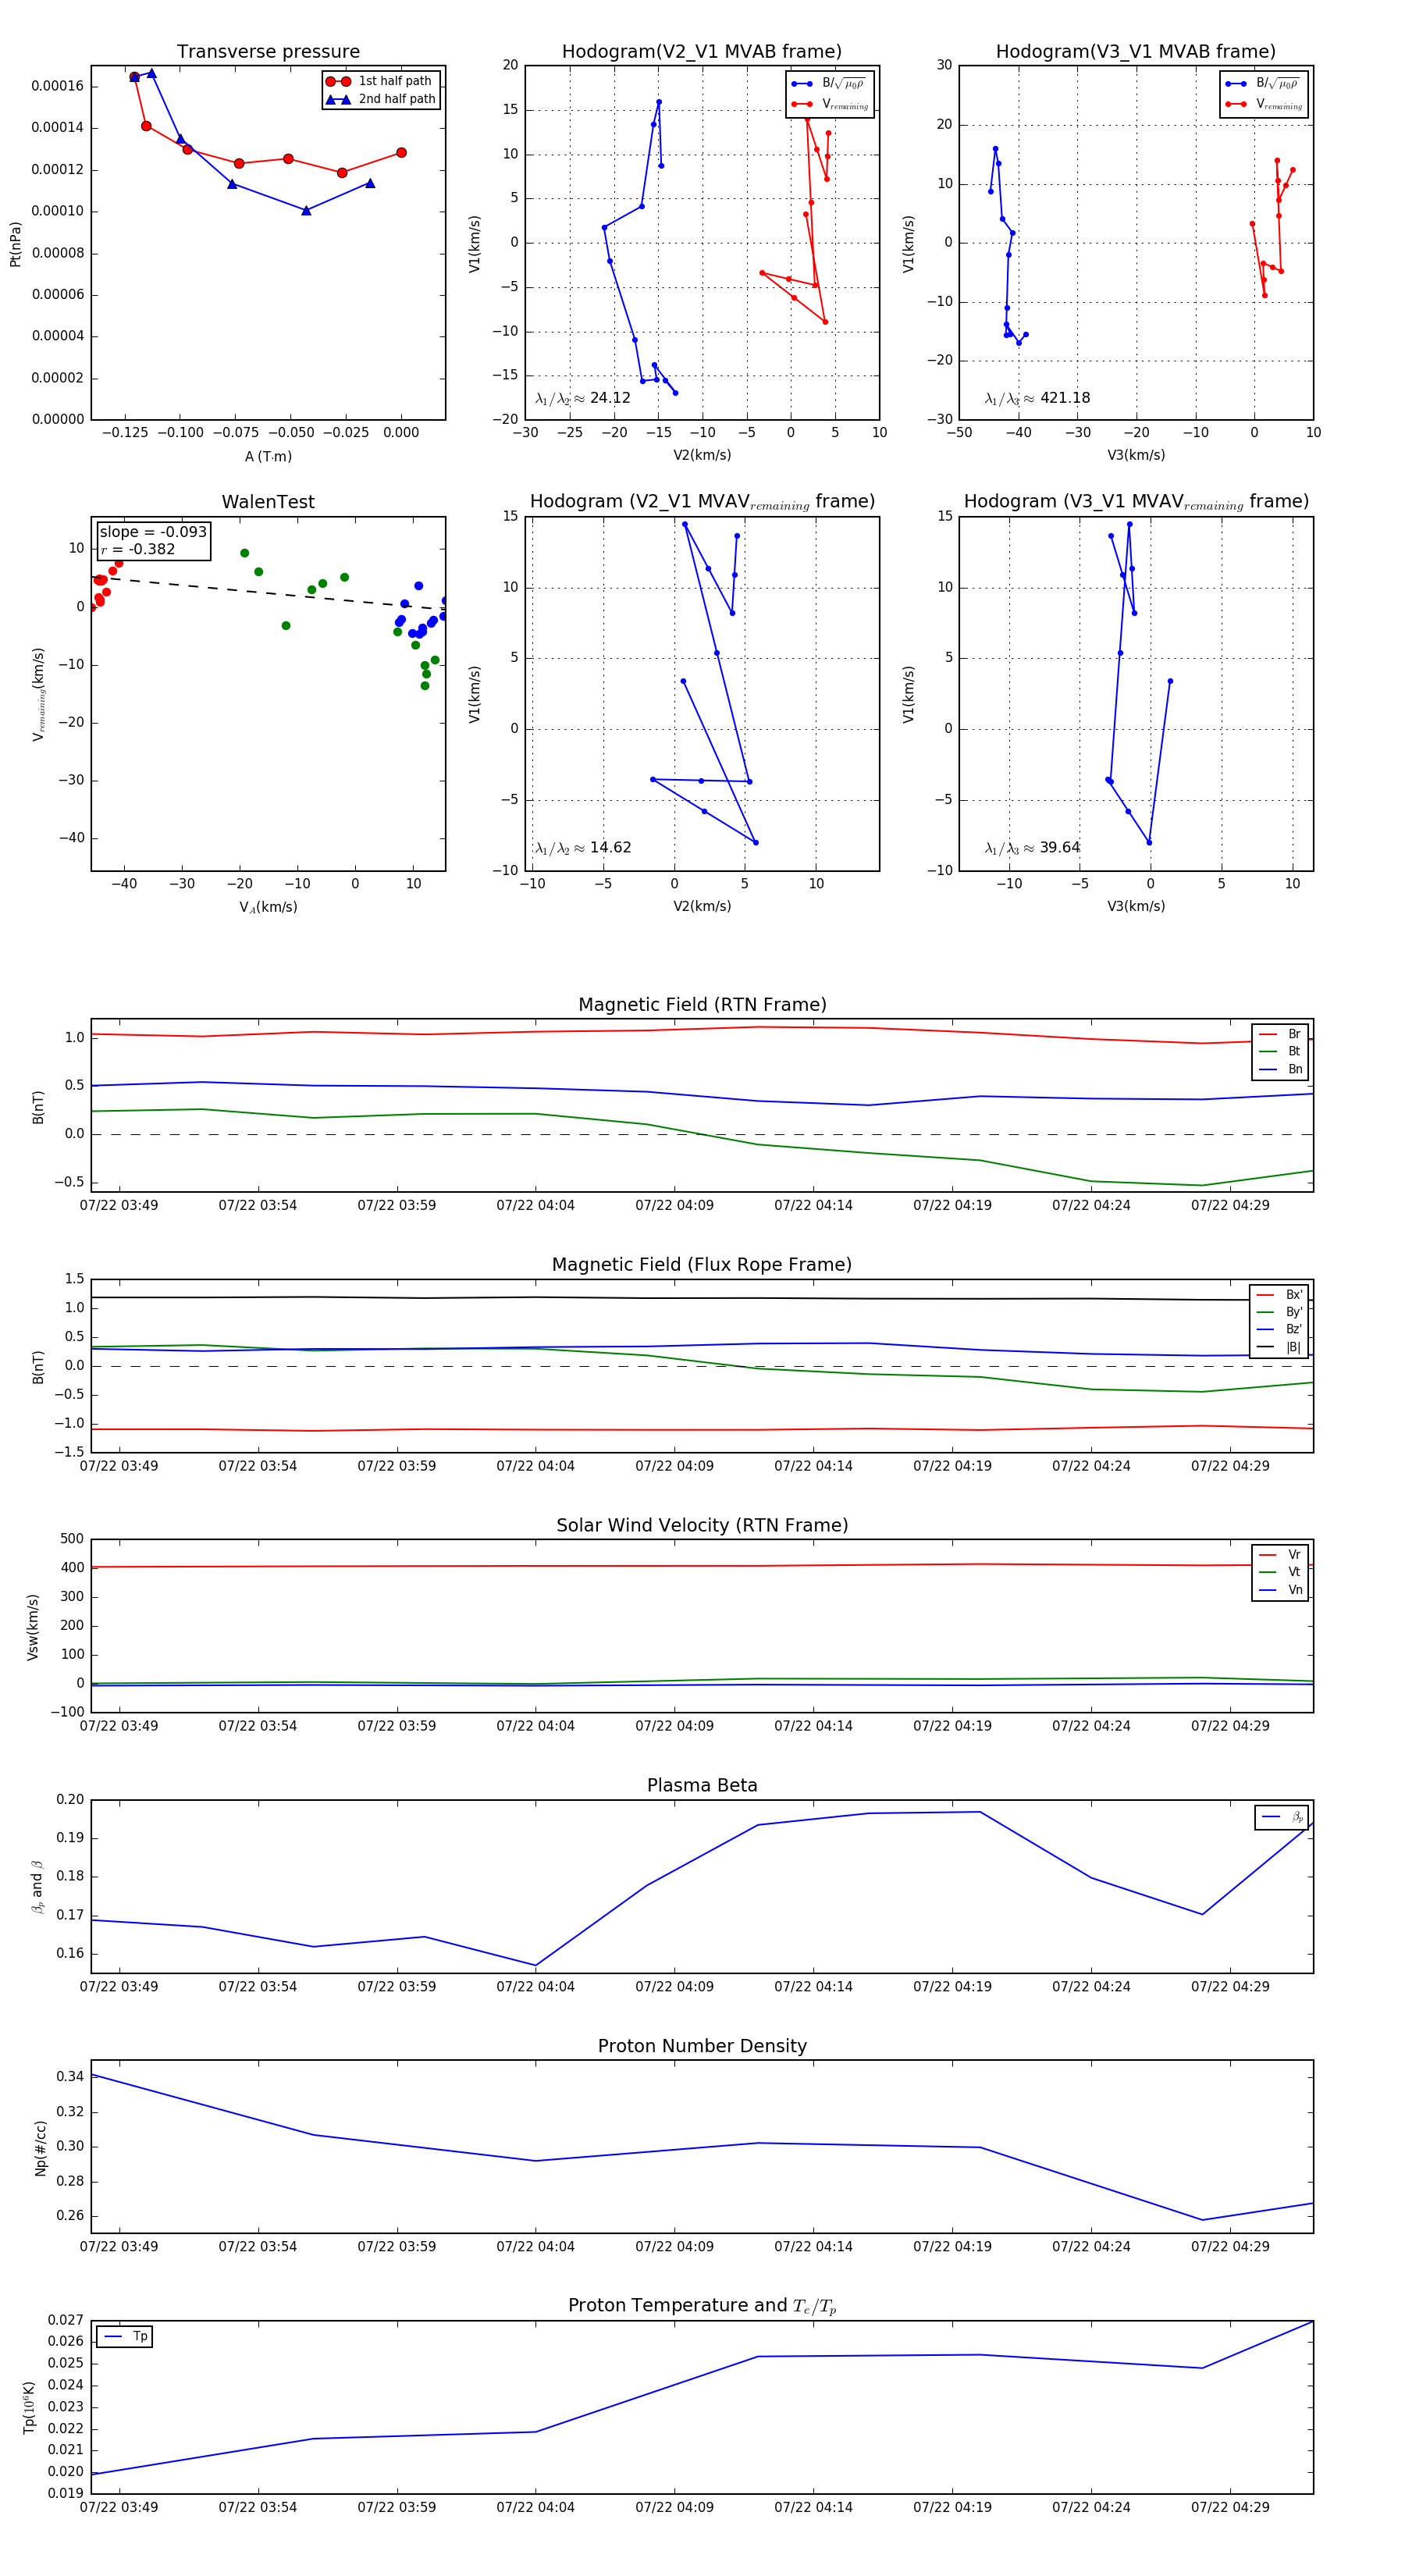Select the V2_V1 MVAV remaining frame hodogram title
Image resolution: width=1405 pixels, height=2576 pixels.
pos(702,502)
